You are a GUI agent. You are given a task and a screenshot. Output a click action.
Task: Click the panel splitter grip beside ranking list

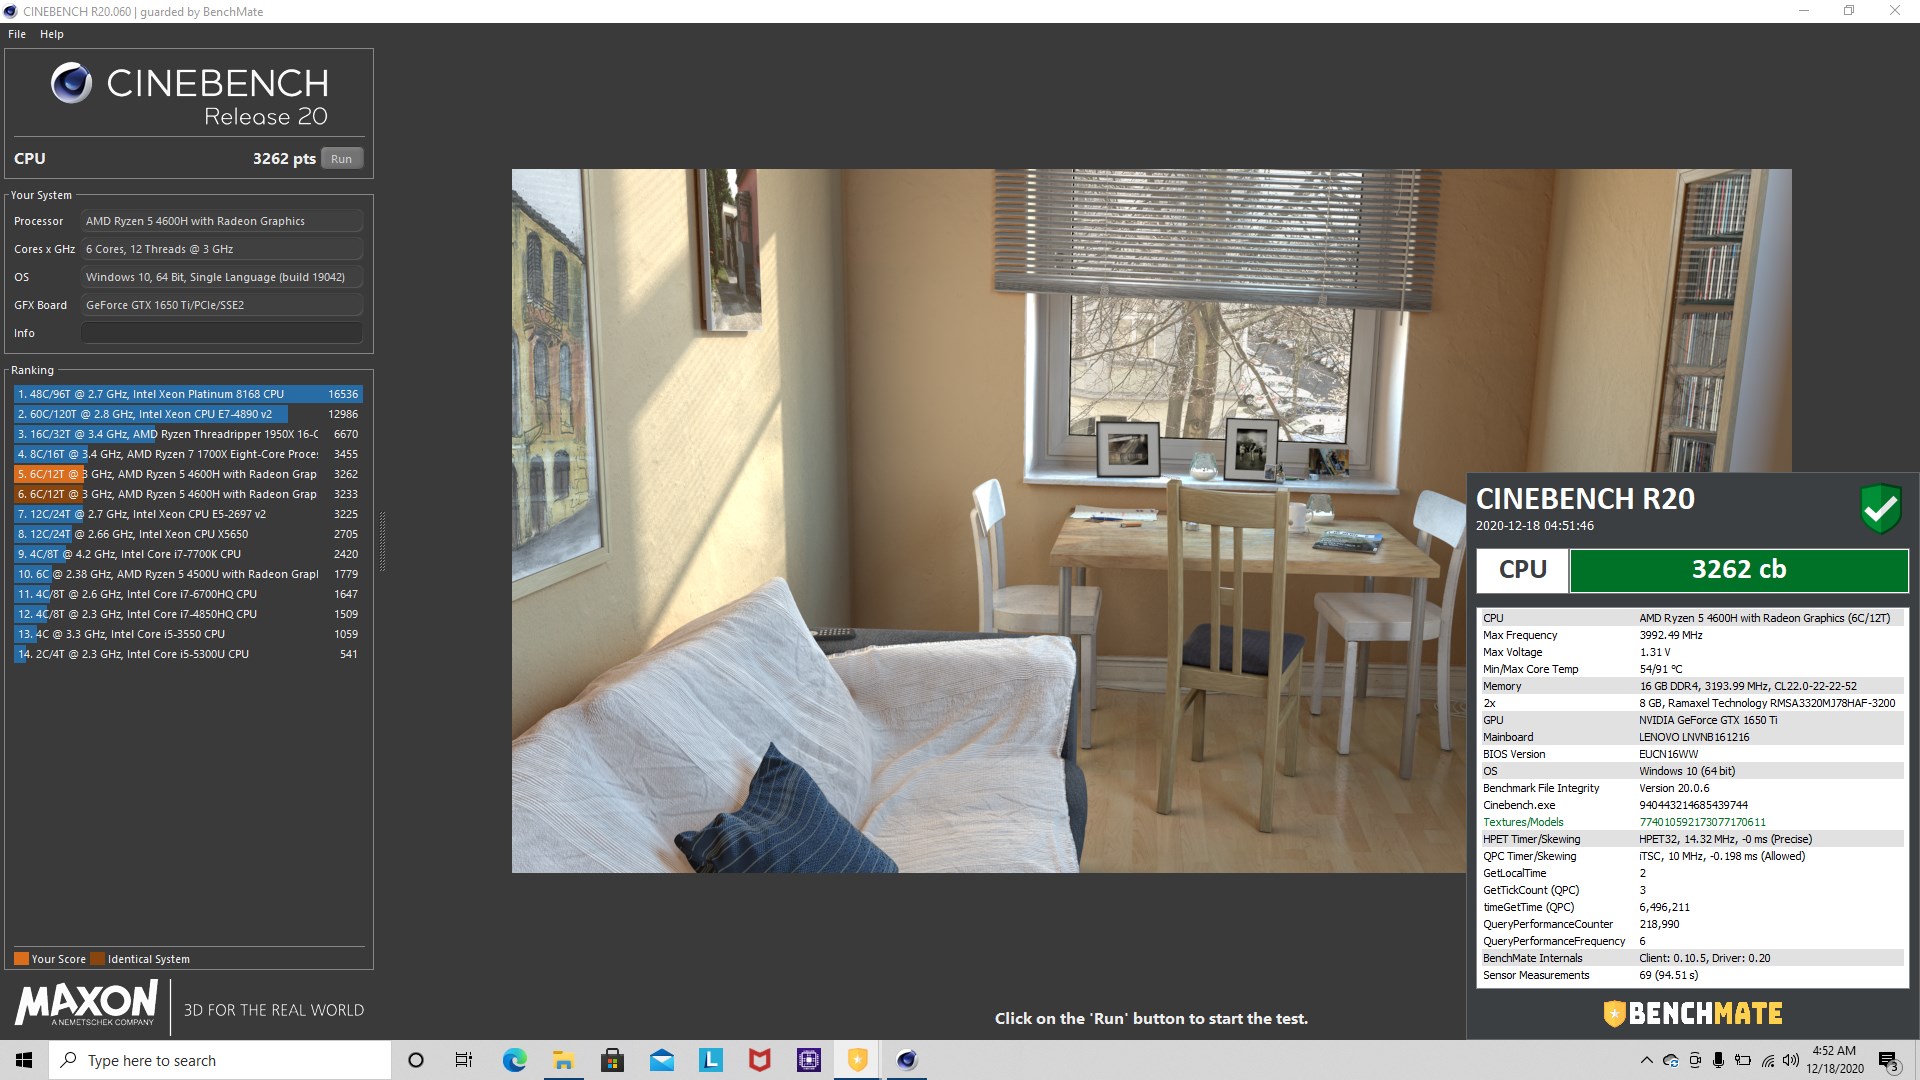(x=381, y=540)
